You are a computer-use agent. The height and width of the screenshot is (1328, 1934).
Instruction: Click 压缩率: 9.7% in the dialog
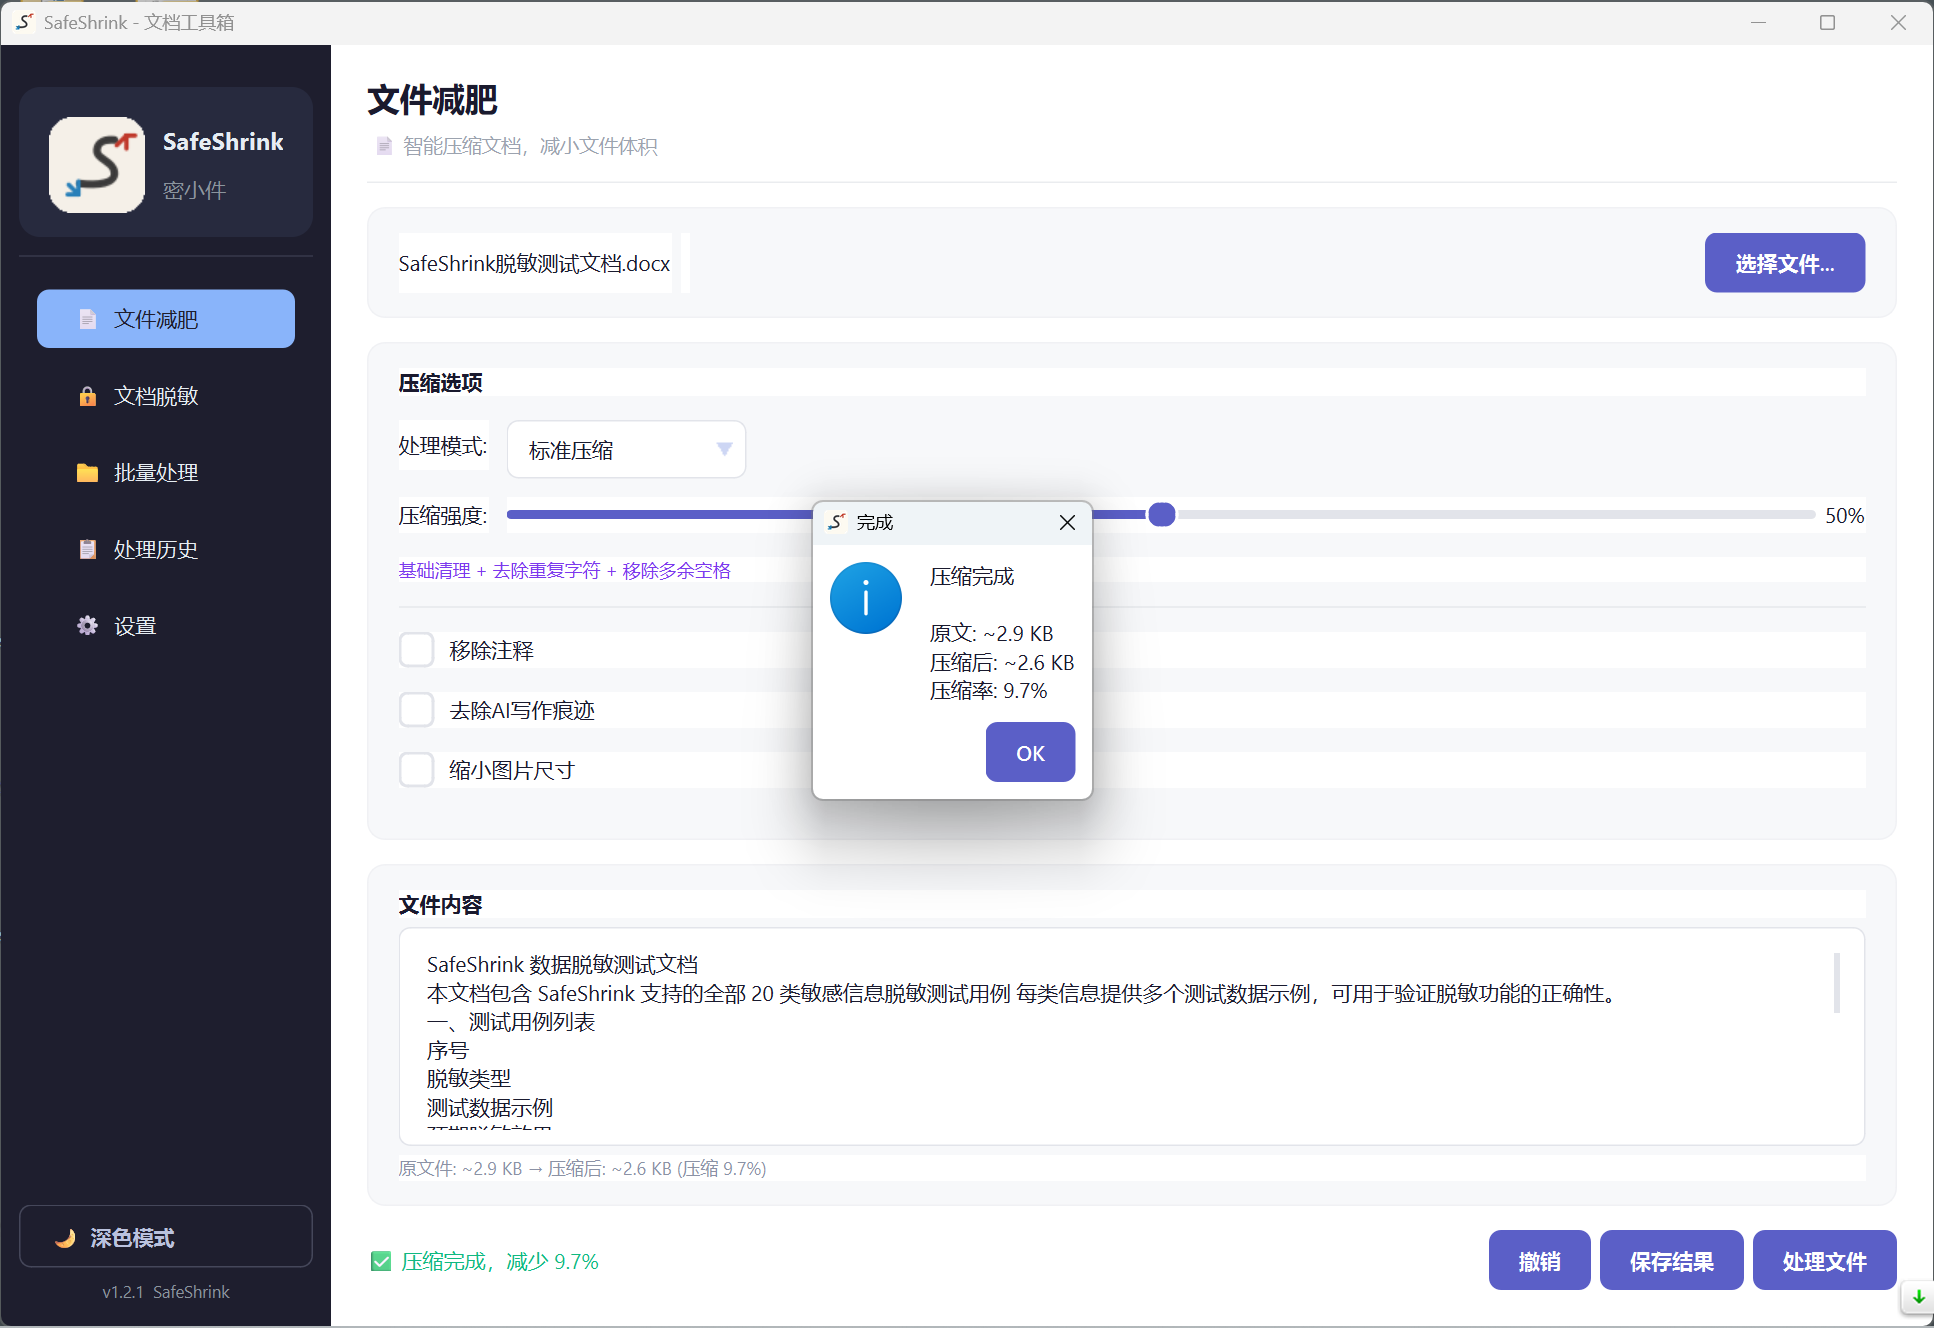click(988, 691)
